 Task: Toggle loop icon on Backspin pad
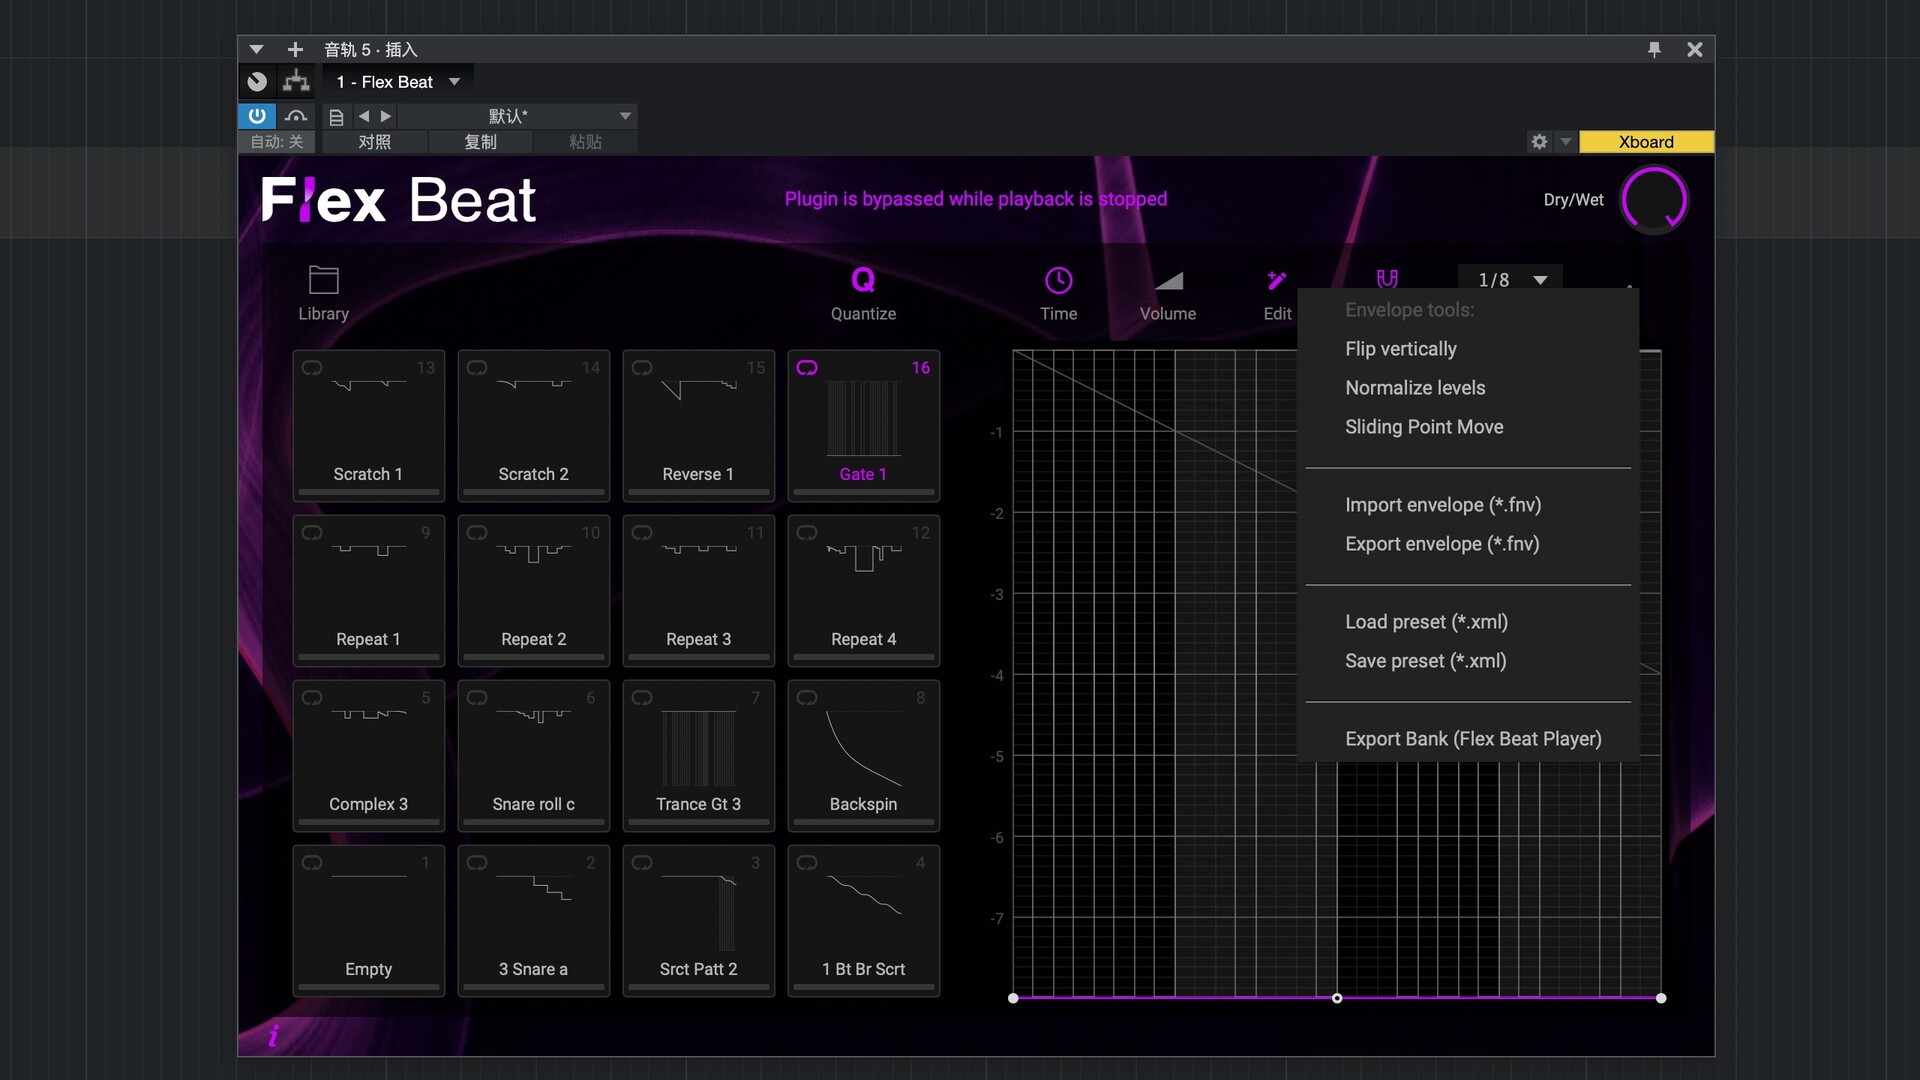pos(807,698)
